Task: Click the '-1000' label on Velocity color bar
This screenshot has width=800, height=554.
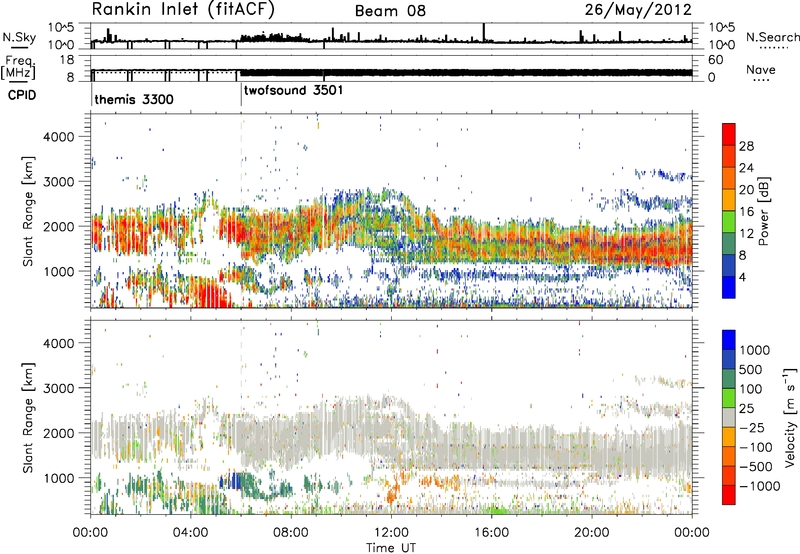Action: (759, 486)
